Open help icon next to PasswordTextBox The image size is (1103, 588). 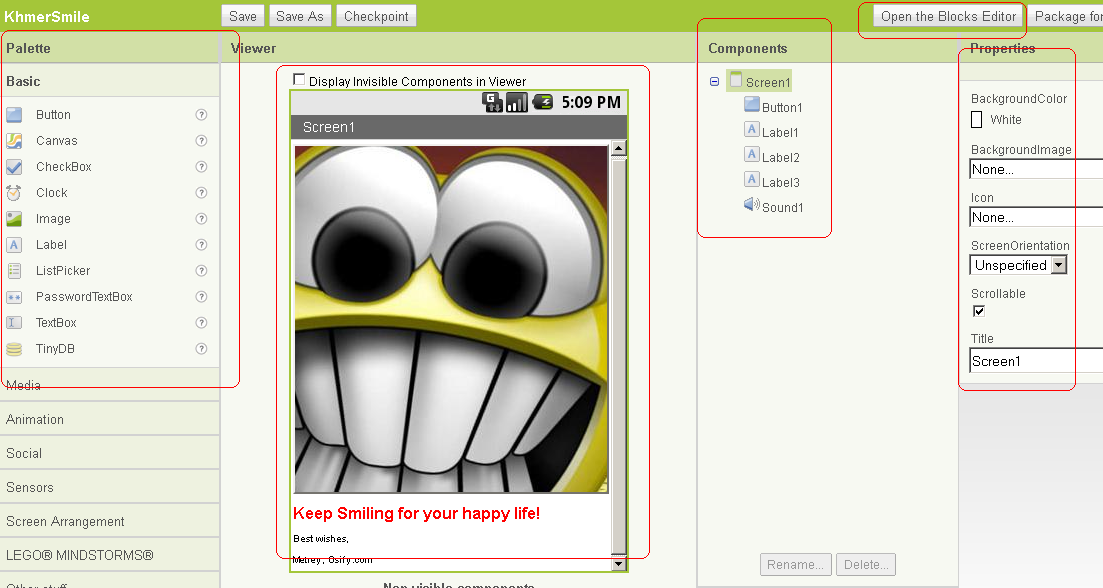pos(201,297)
